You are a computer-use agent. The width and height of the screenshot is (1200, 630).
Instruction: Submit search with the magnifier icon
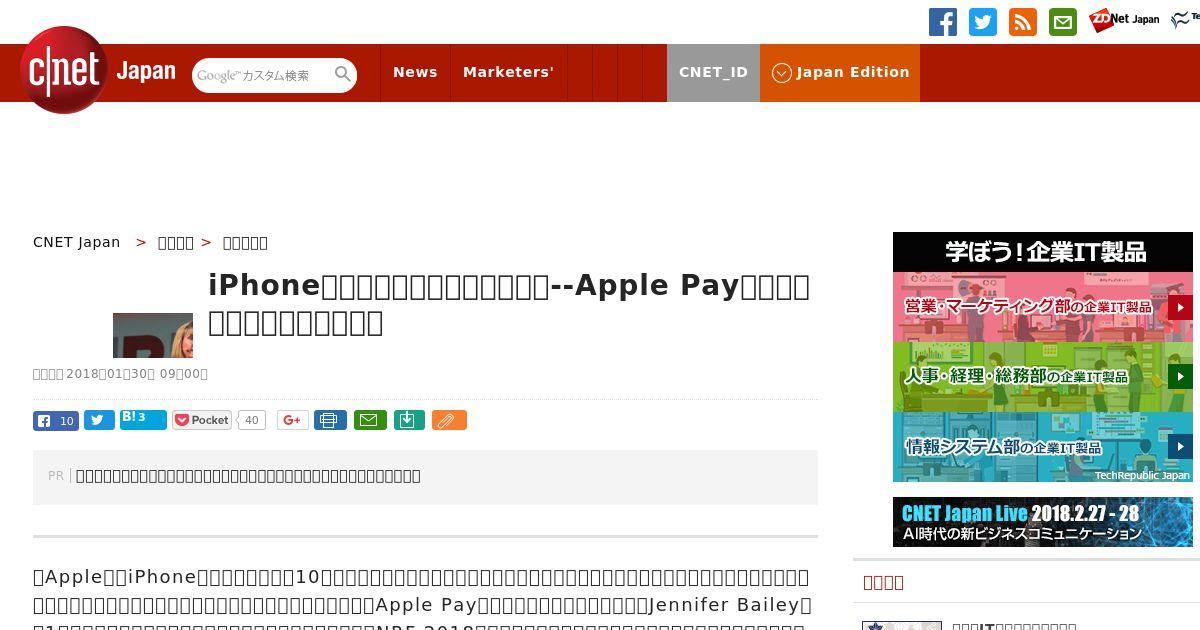tap(343, 75)
